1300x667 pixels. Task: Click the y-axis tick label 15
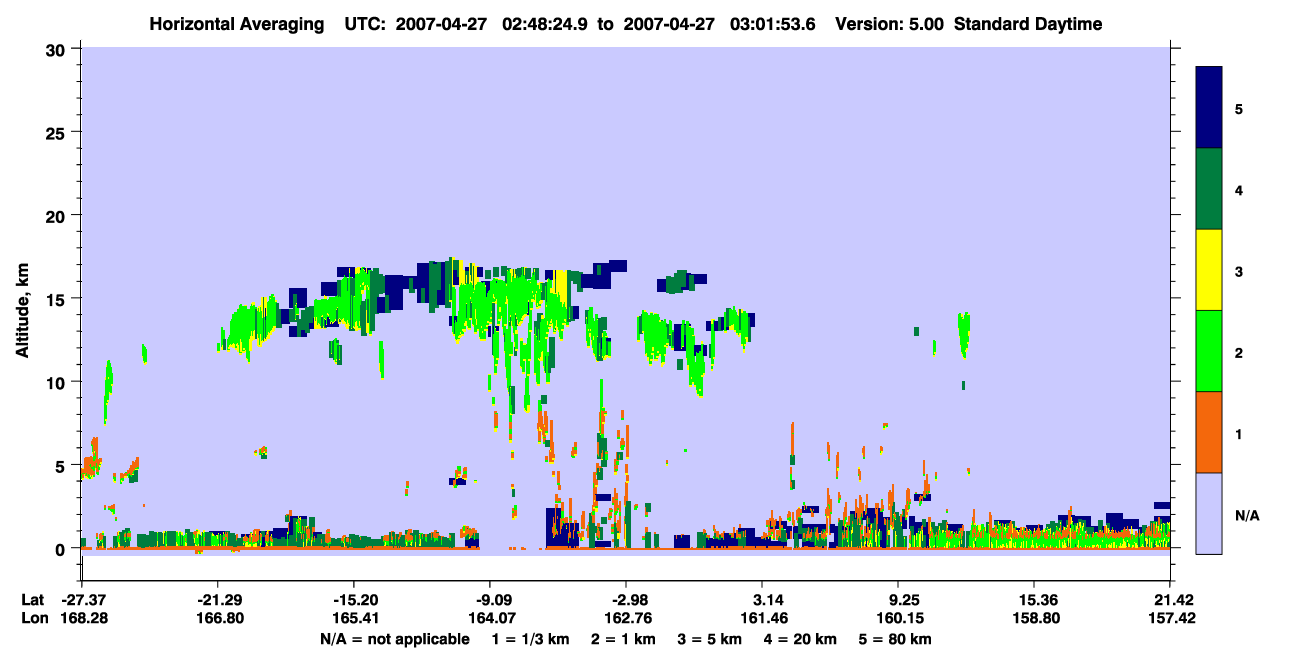click(56, 299)
